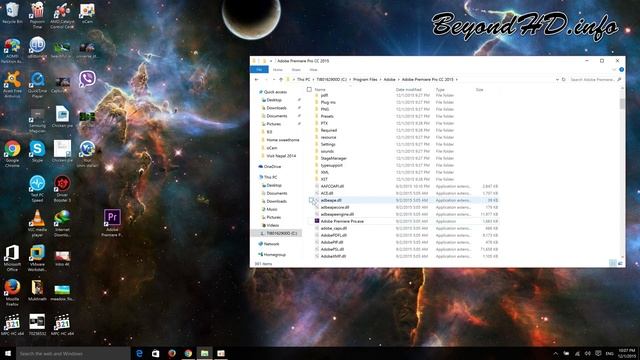The height and width of the screenshot is (360, 640).
Task: Launch Google Chrome from the desktop
Action: (x=12, y=153)
